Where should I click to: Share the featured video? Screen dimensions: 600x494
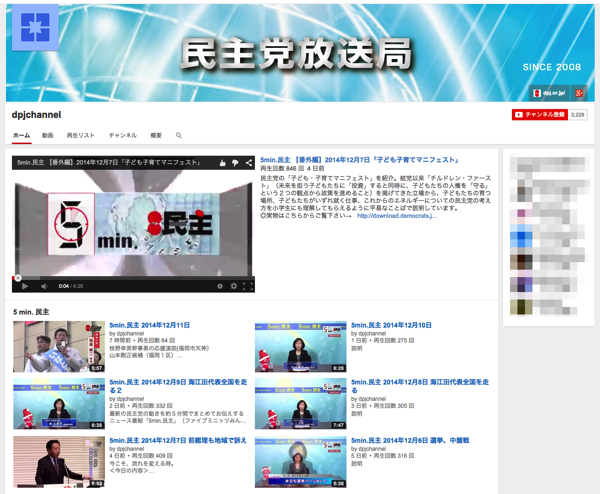(x=249, y=163)
